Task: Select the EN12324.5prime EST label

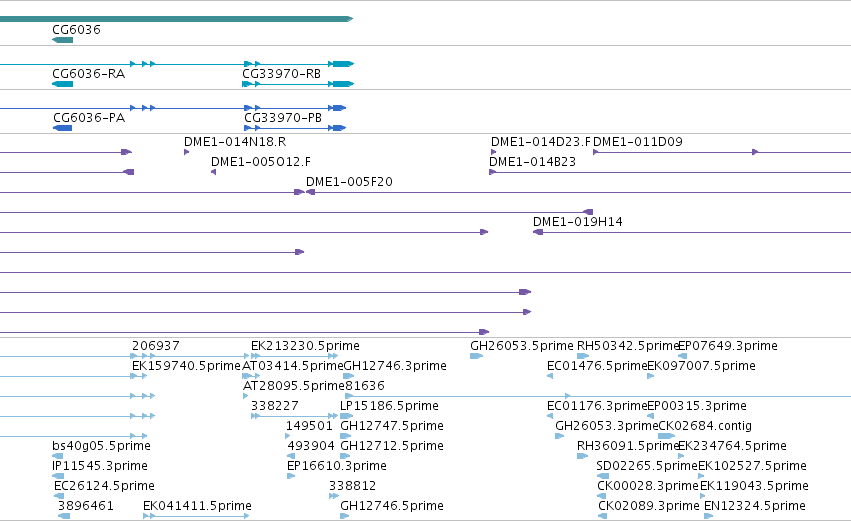Action: [755, 506]
